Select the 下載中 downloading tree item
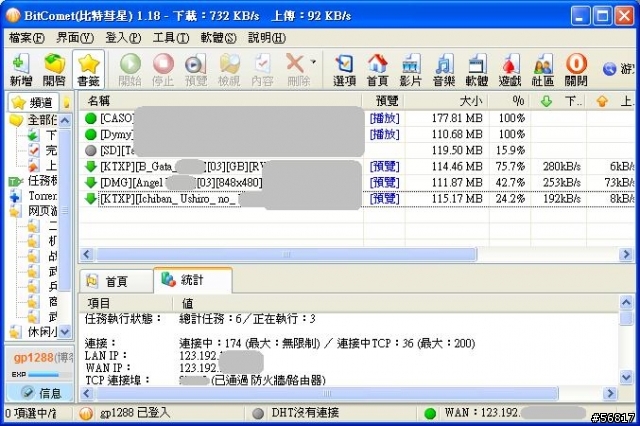 tap(43, 135)
